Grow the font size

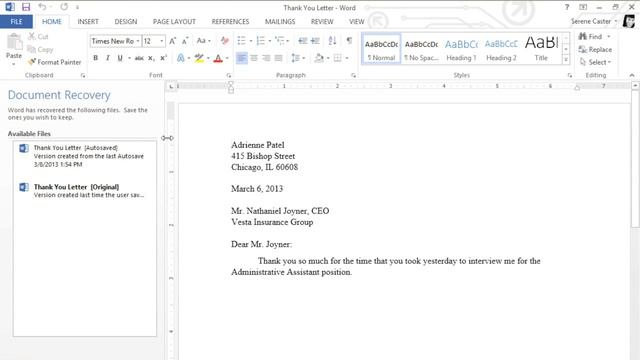tap(173, 41)
